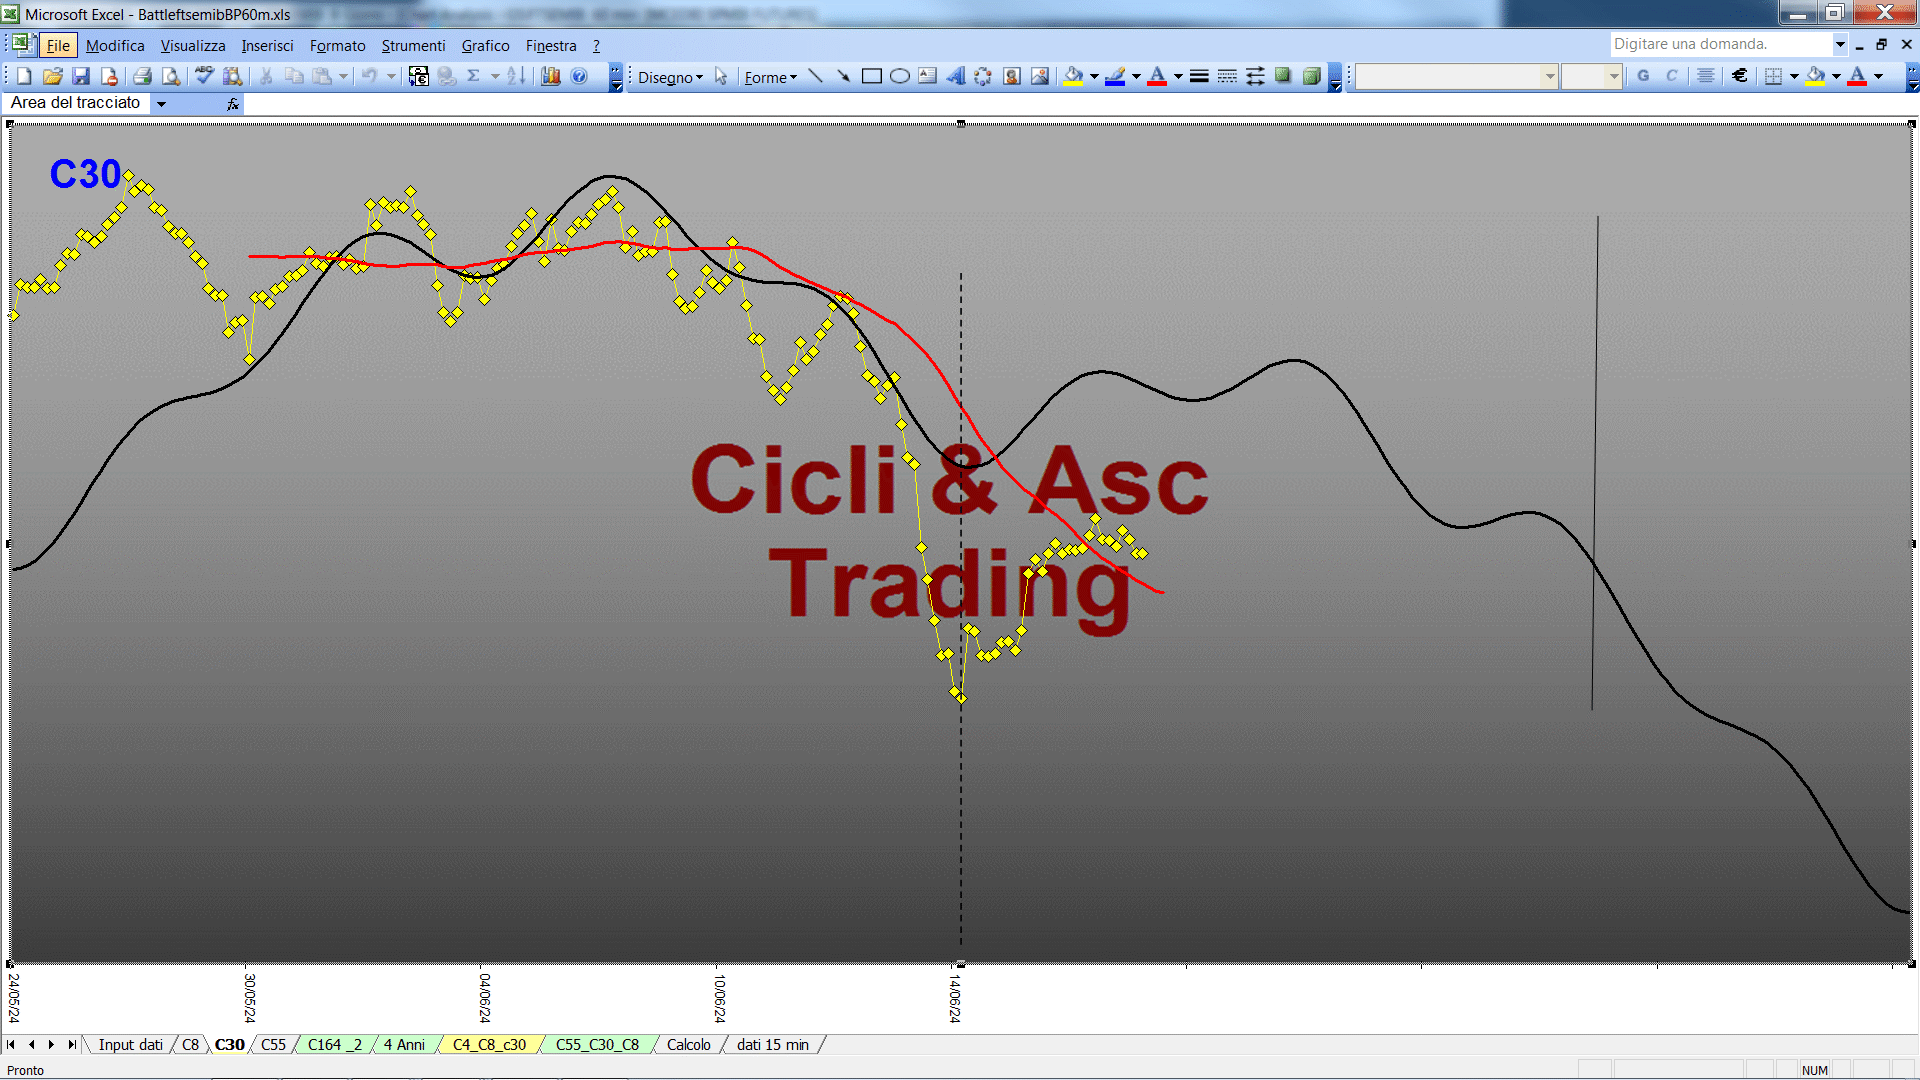Open Shadow Style settings
This screenshot has height=1080, width=1920.
point(1283,76)
